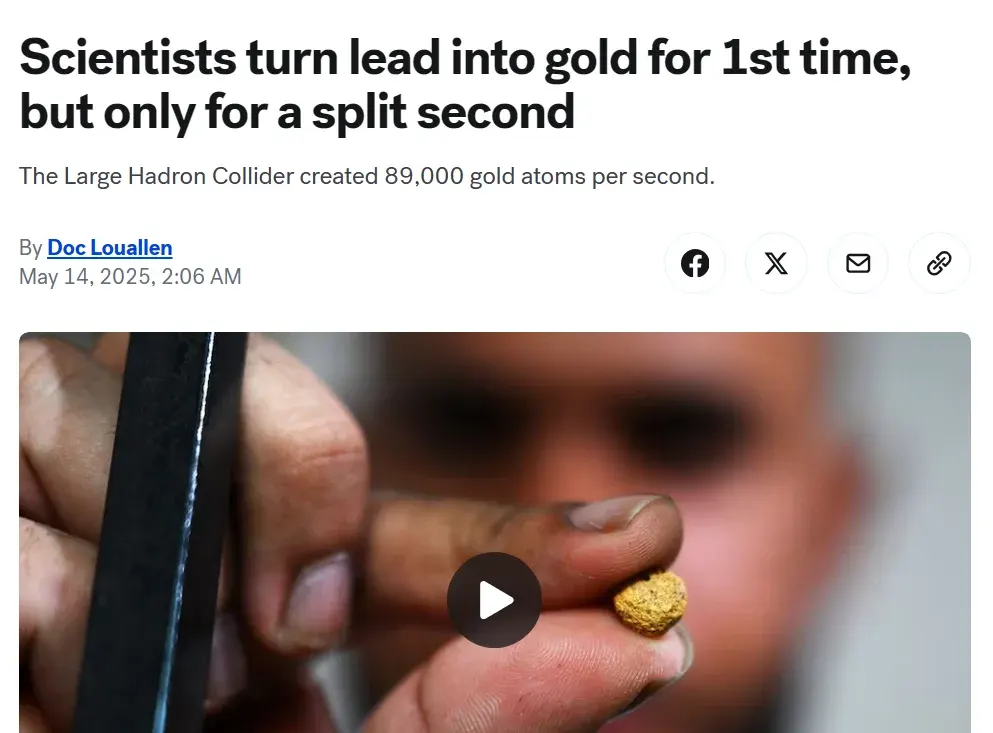Click the May 14, 2025 publication date

tap(85, 276)
